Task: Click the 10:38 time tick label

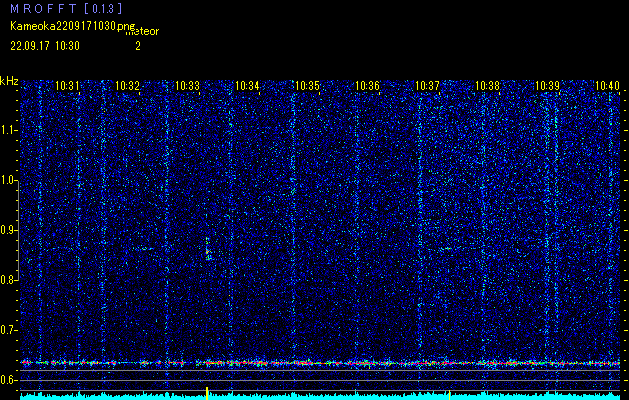Action: pyautogui.click(x=487, y=85)
